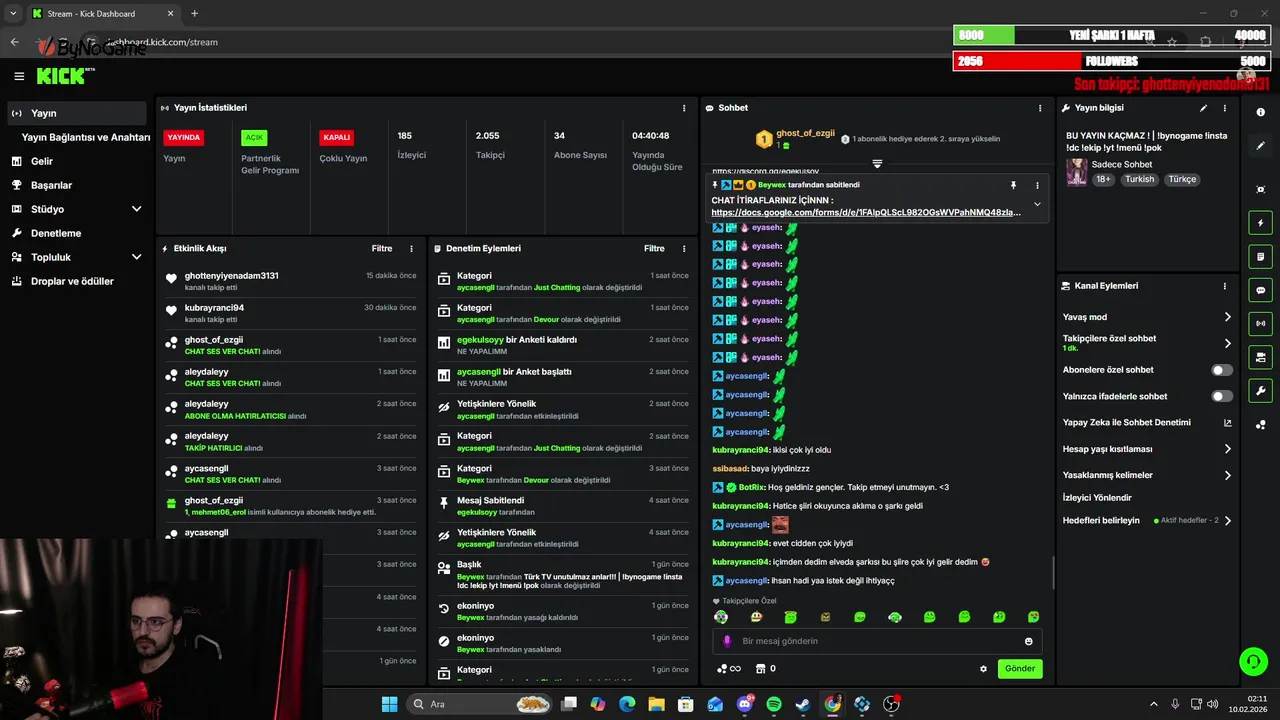Open Yavaş mod settings
The image size is (1280, 720).
[x=1147, y=317]
